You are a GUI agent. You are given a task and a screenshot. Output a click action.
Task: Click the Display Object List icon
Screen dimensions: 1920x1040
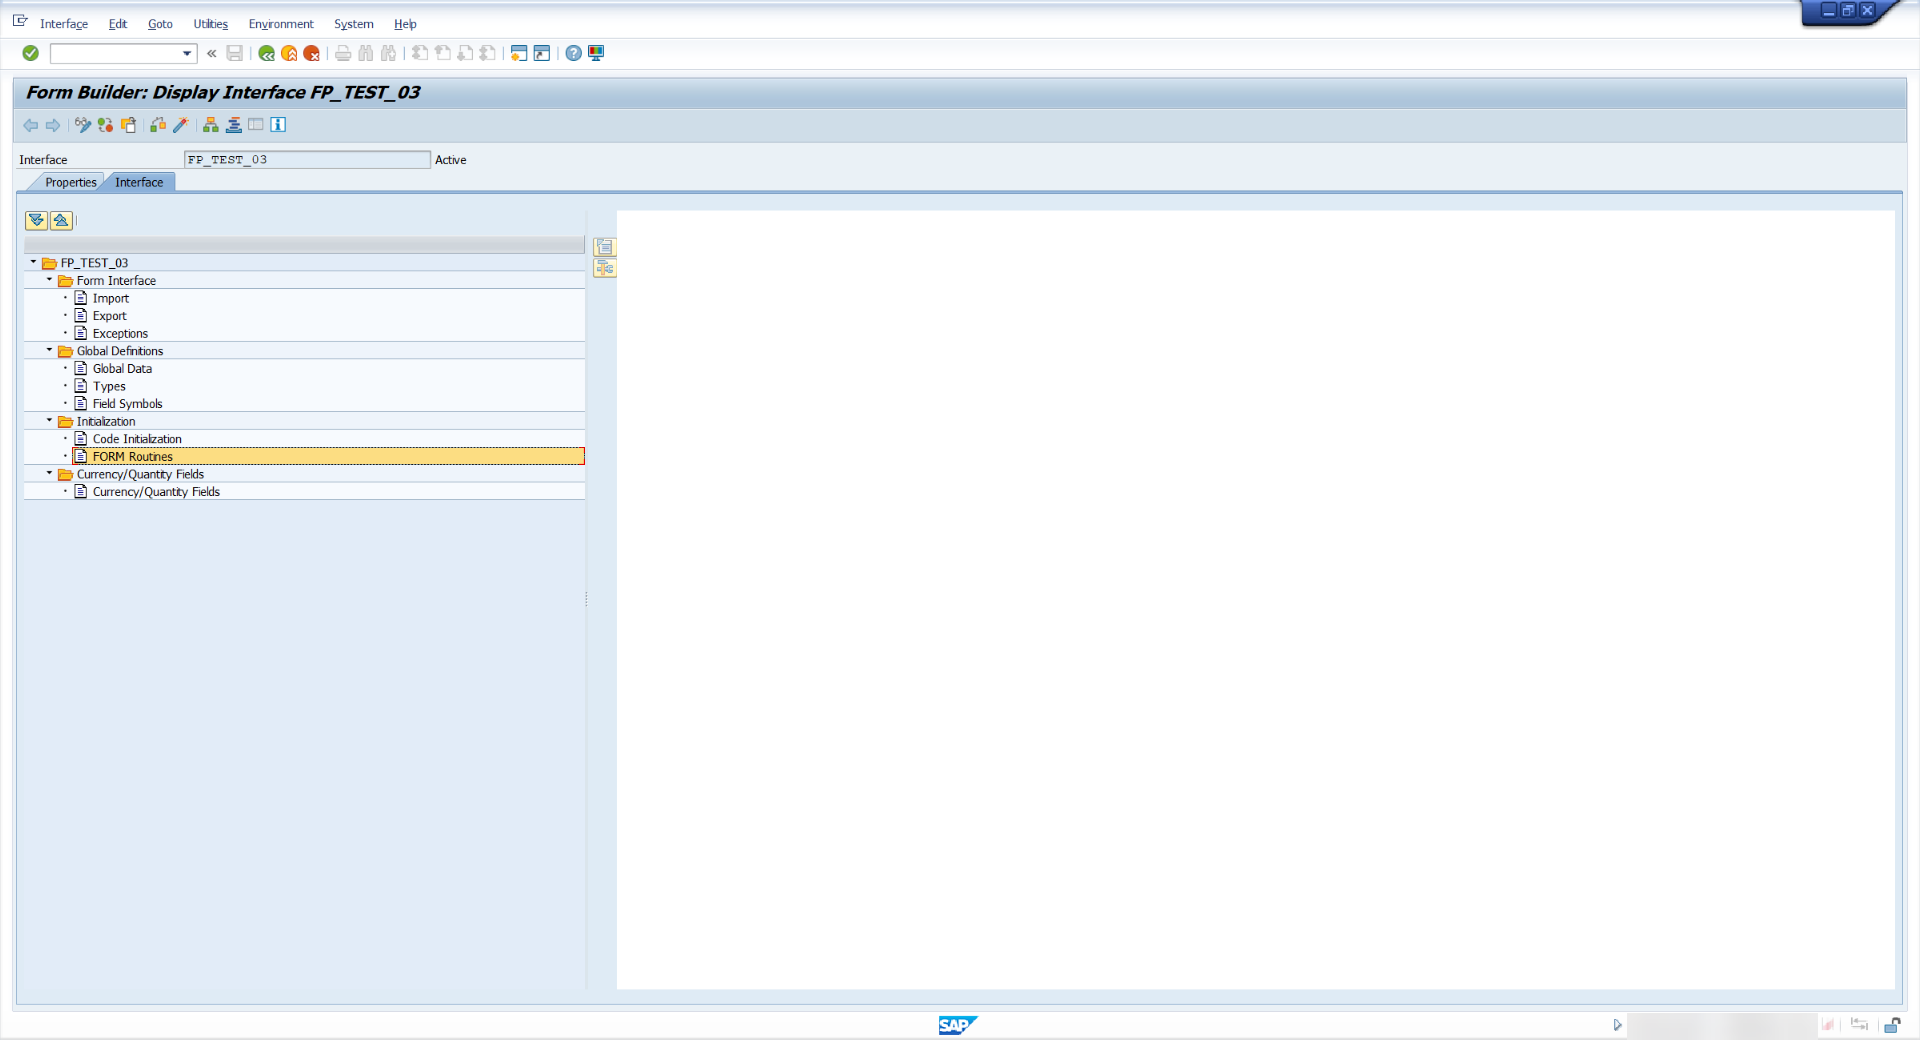(234, 125)
